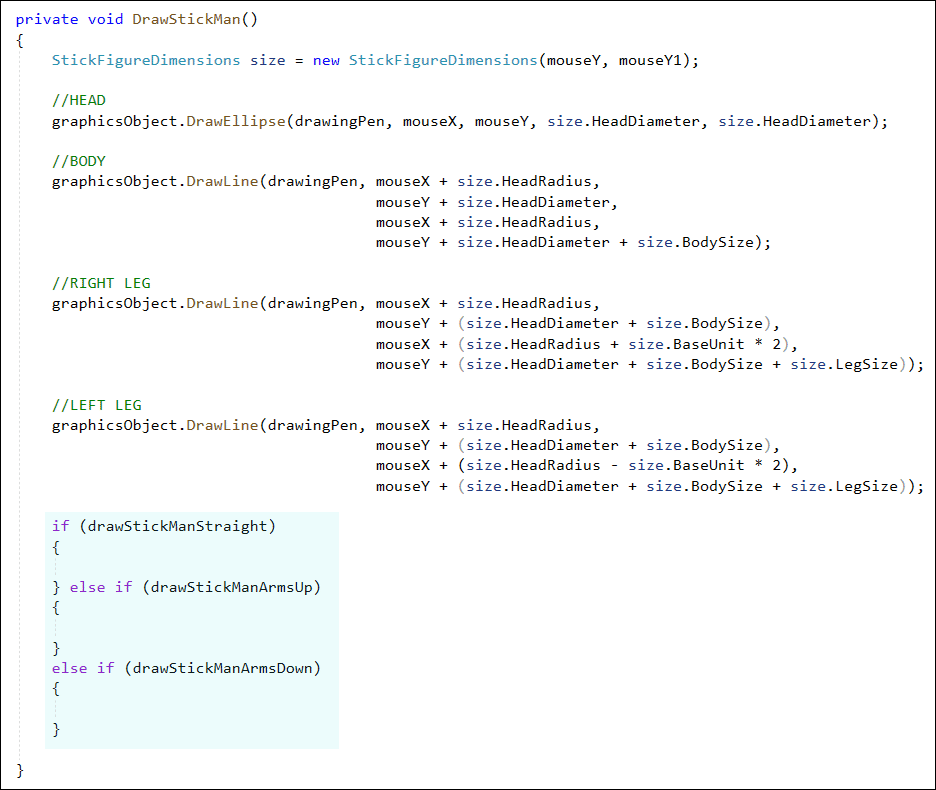The image size is (936, 790).
Task: Click the first if keyword in the highlighted block
Action: [x=60, y=526]
